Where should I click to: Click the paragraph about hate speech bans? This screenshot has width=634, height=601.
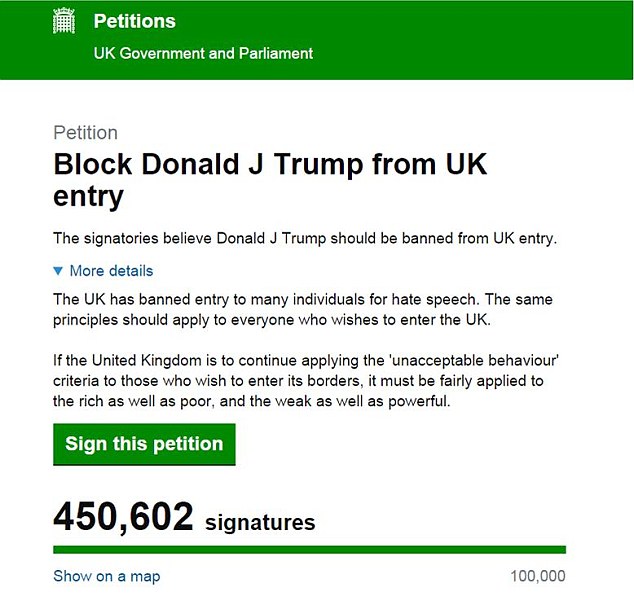302,309
